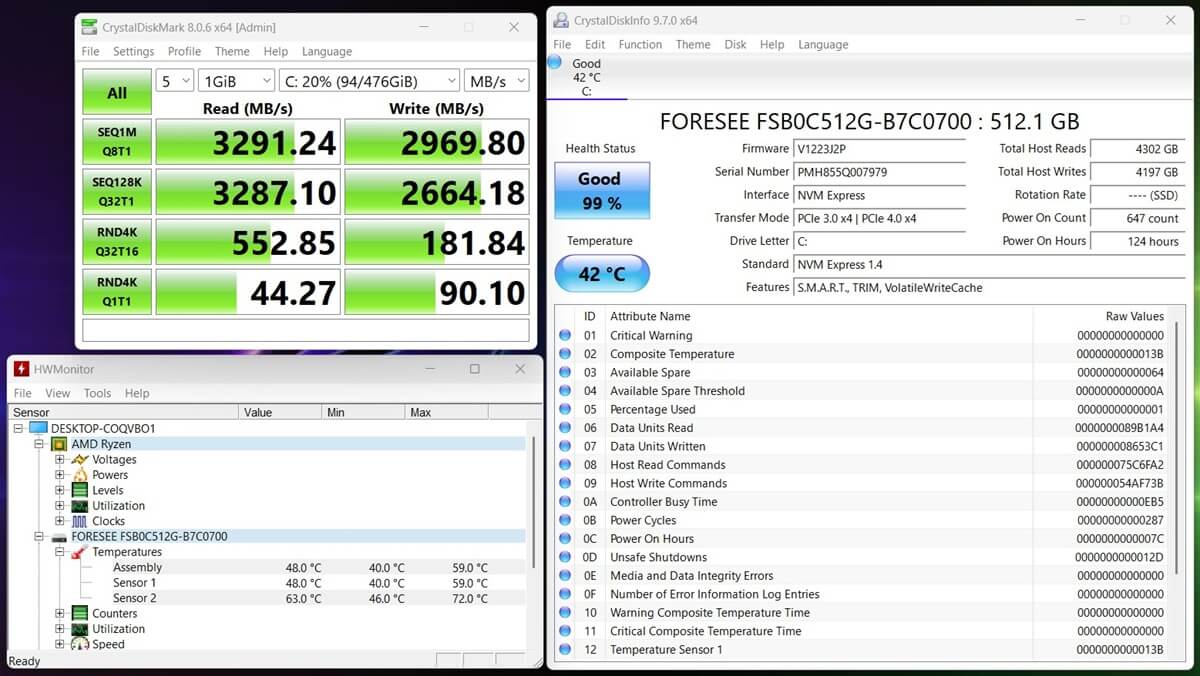Image resolution: width=1200 pixels, height=676 pixels.
Task: Click the FORESEE drive icon in HWMonitor tree
Action: (59, 537)
